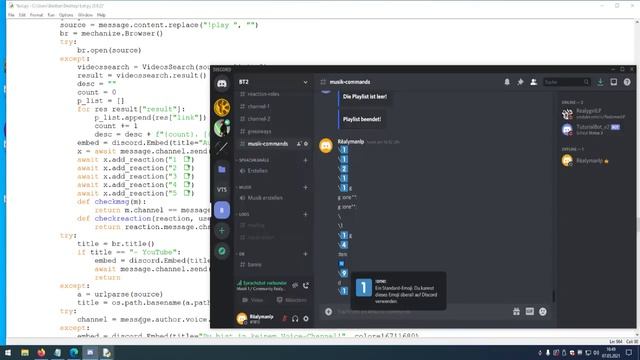Viewport: 640px width, 360px height.
Task: Click TutorialBot_v2 in member list
Action: click(594, 129)
